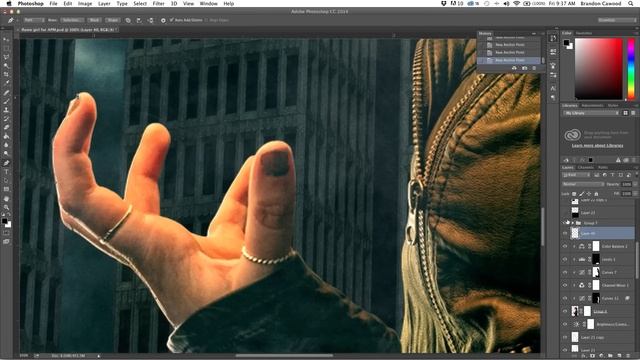
Task: Click the Shape button in options bar
Action: [x=112, y=20]
